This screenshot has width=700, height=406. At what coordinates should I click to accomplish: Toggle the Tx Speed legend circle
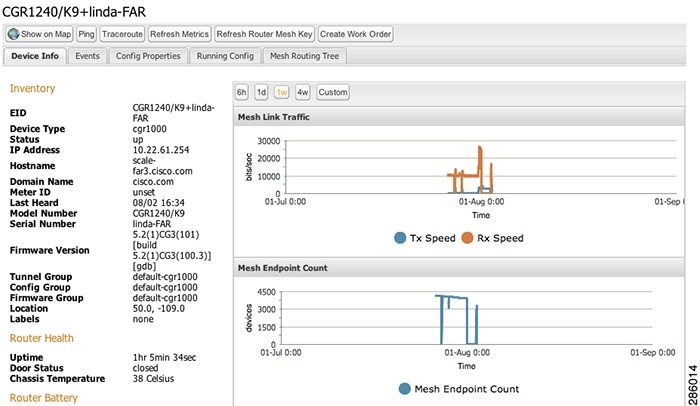400,238
